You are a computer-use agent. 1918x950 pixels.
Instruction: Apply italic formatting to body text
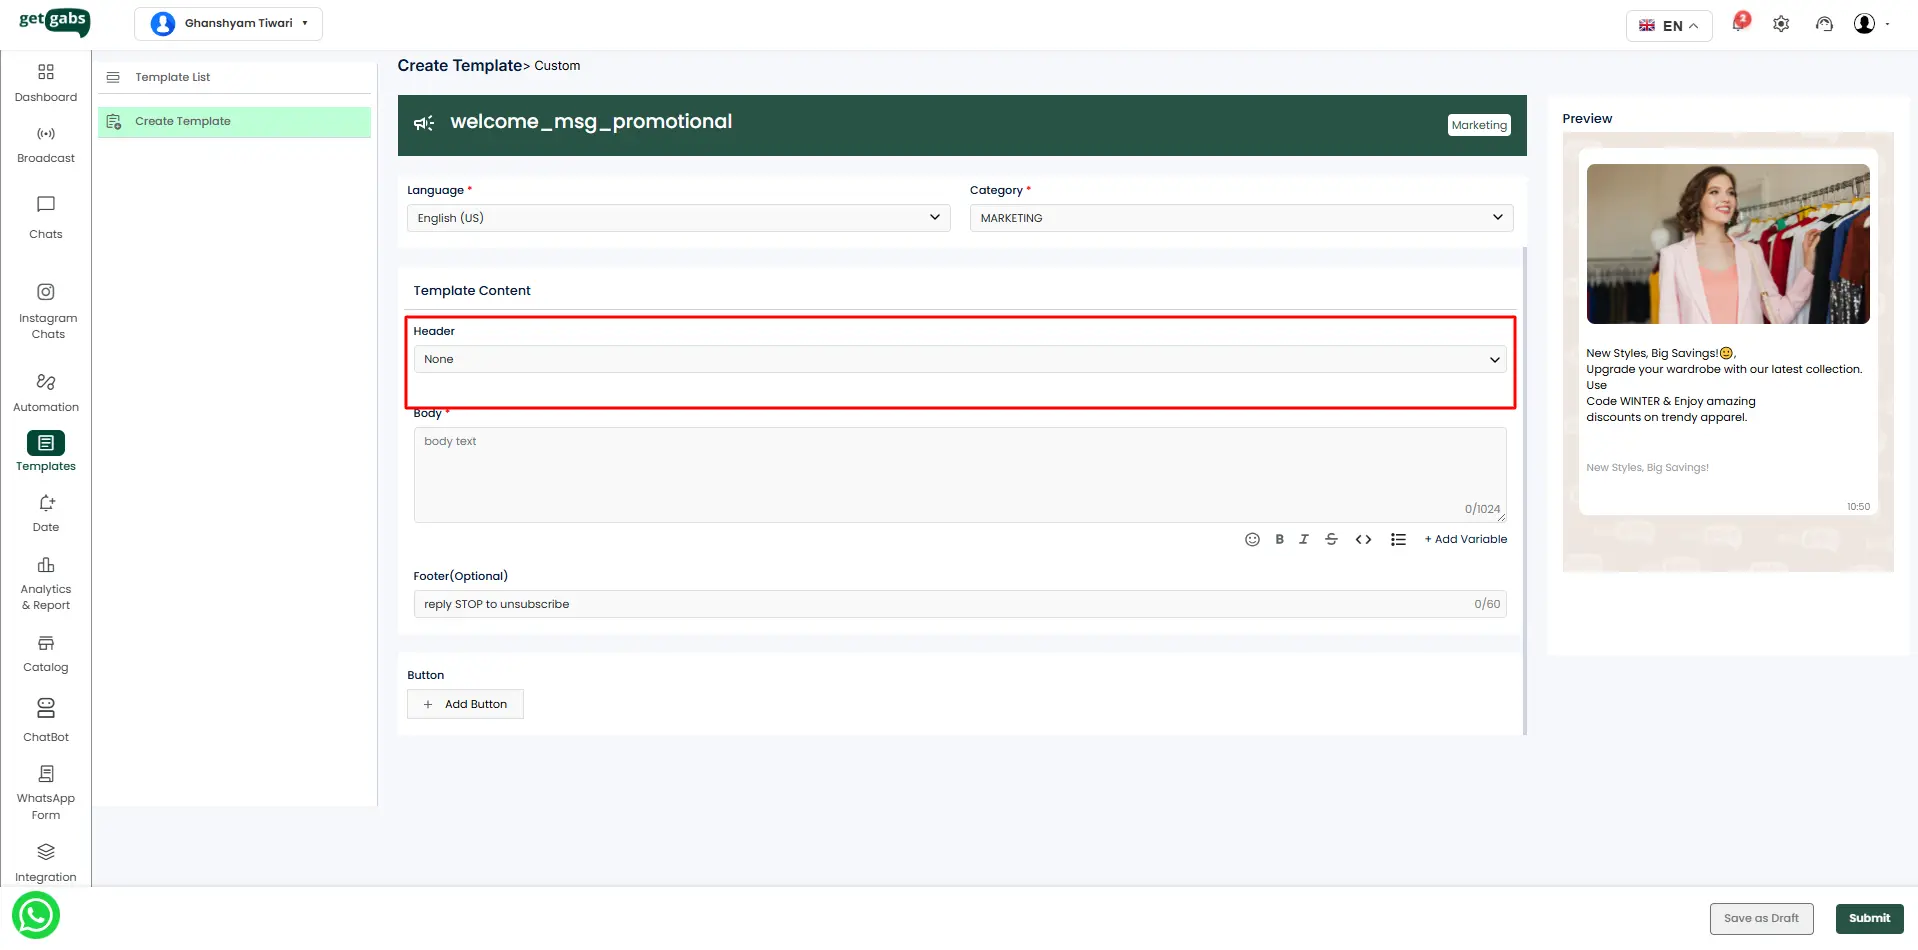pos(1304,539)
